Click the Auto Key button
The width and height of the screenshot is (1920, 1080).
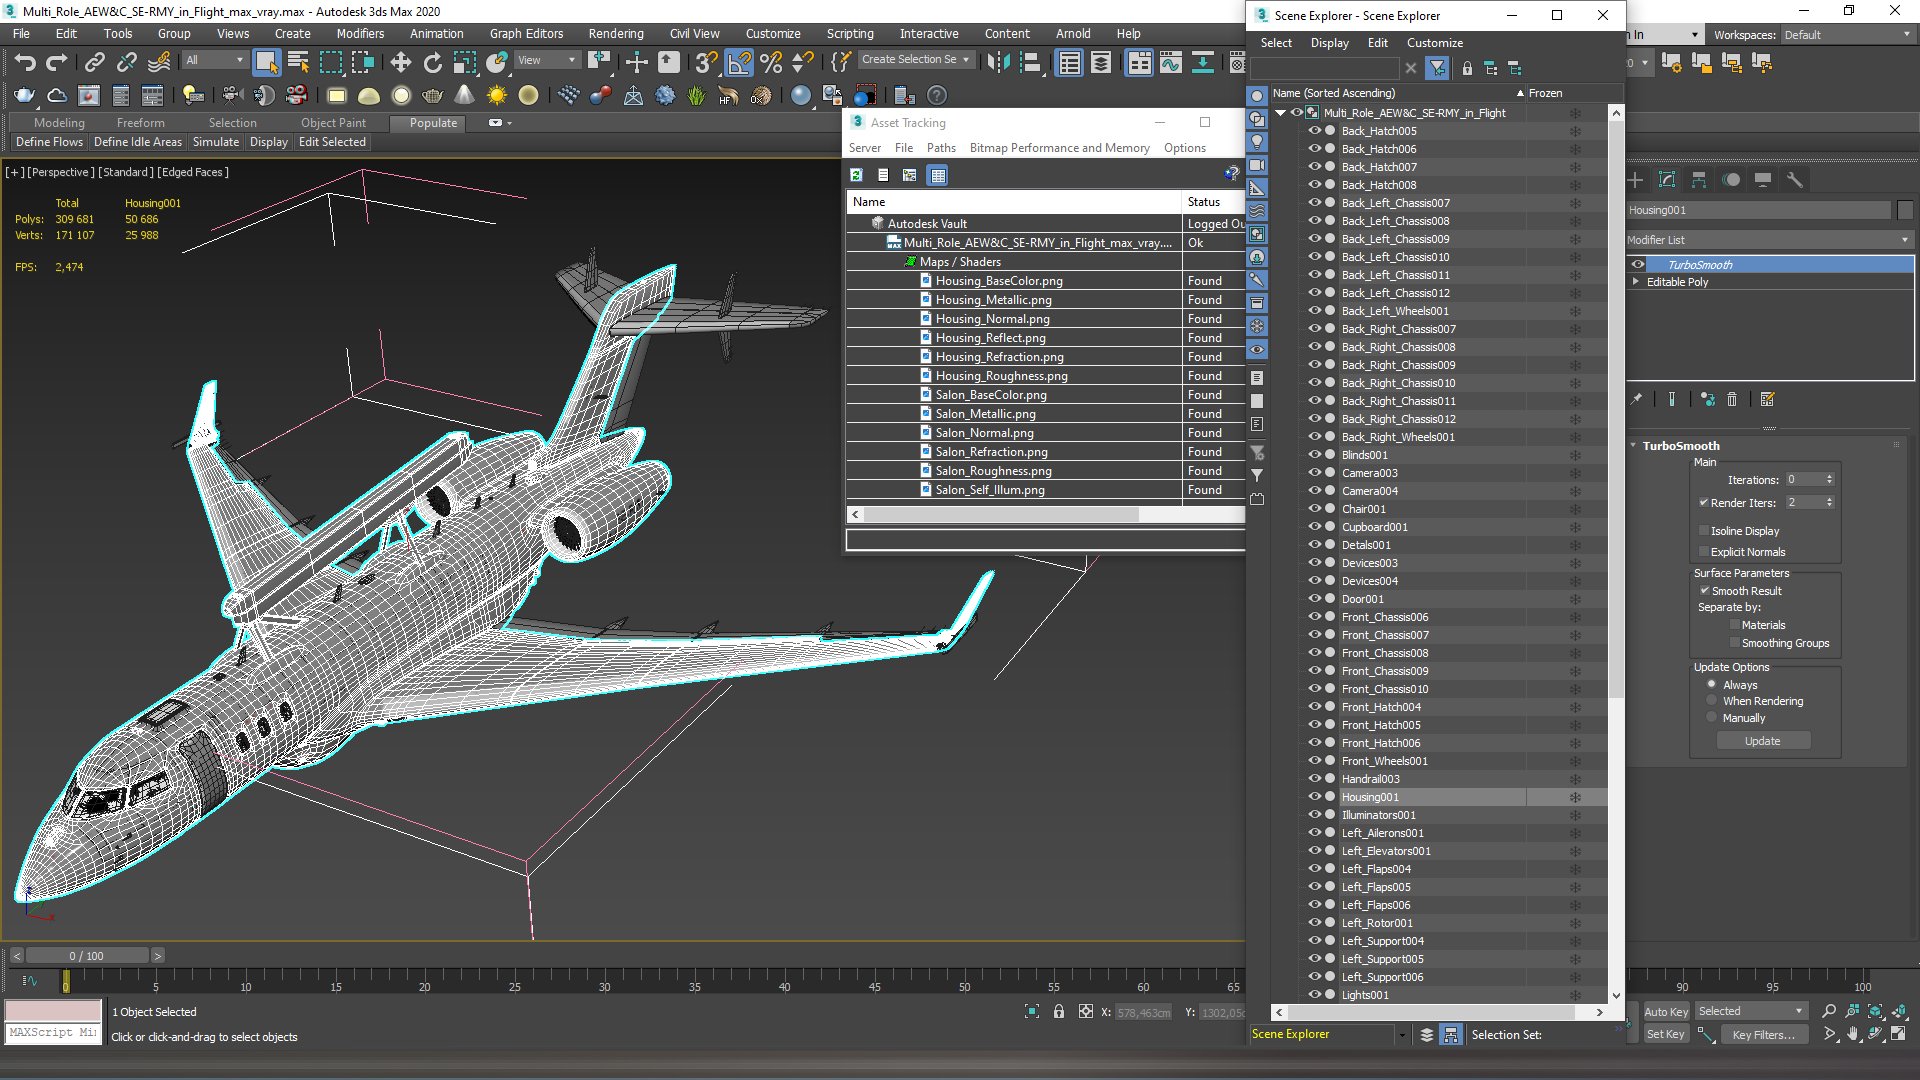click(x=1665, y=1012)
